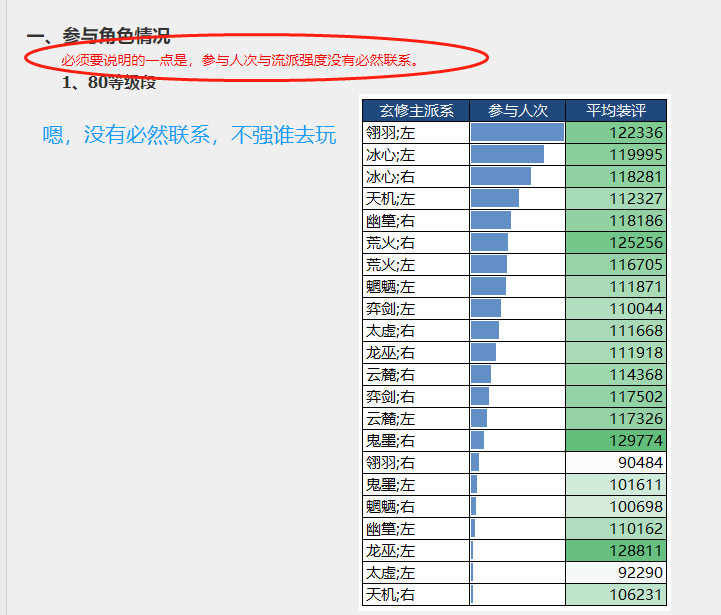721x615 pixels.
Task: Select the 冰心;右 row label
Action: (x=390, y=177)
